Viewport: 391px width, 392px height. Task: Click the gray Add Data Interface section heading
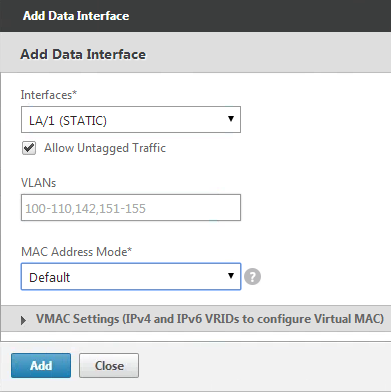(83, 54)
